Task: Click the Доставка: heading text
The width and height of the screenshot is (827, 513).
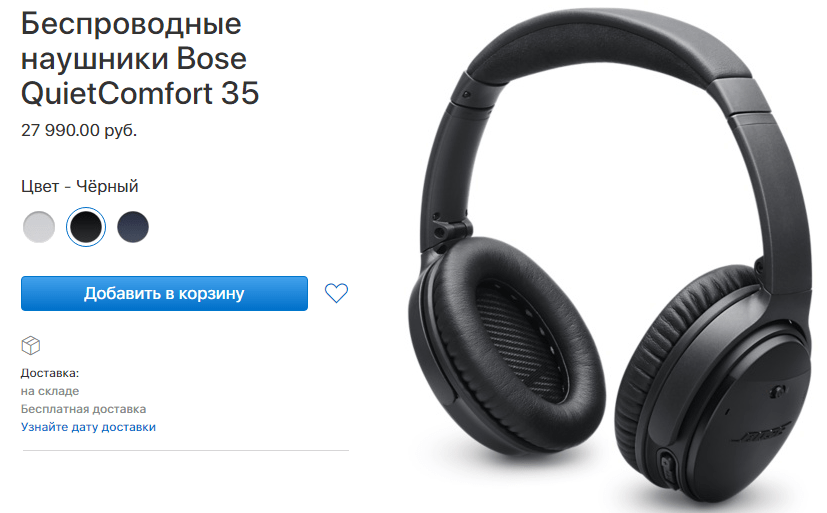Action: pos(50,373)
